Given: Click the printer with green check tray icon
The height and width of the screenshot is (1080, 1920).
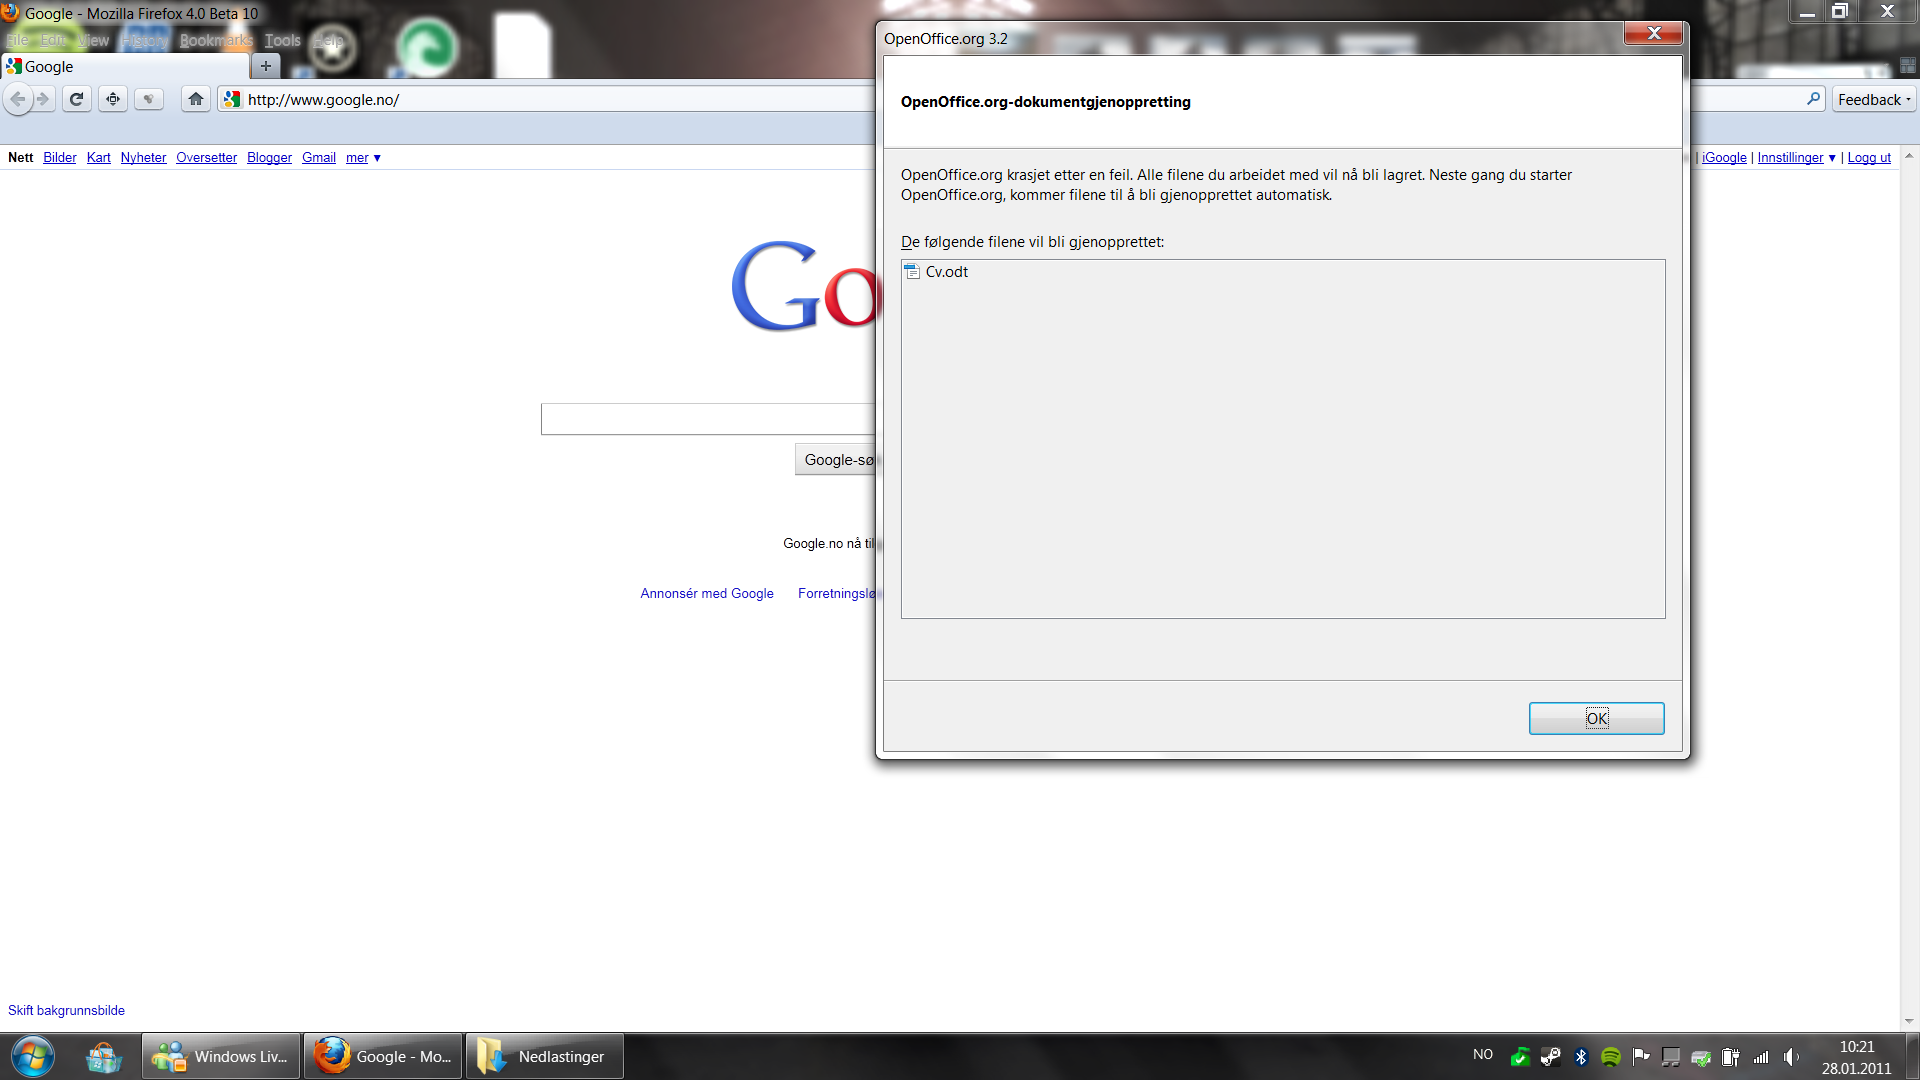Looking at the screenshot, I should [x=1701, y=1056].
